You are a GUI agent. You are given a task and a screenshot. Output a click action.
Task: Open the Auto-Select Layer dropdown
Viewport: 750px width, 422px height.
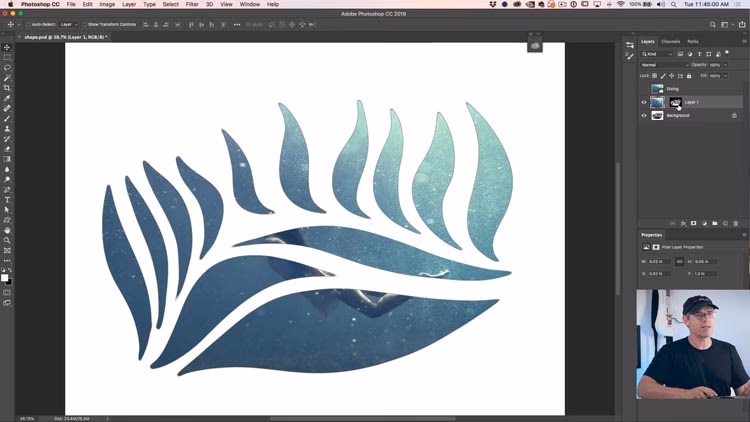click(x=68, y=24)
